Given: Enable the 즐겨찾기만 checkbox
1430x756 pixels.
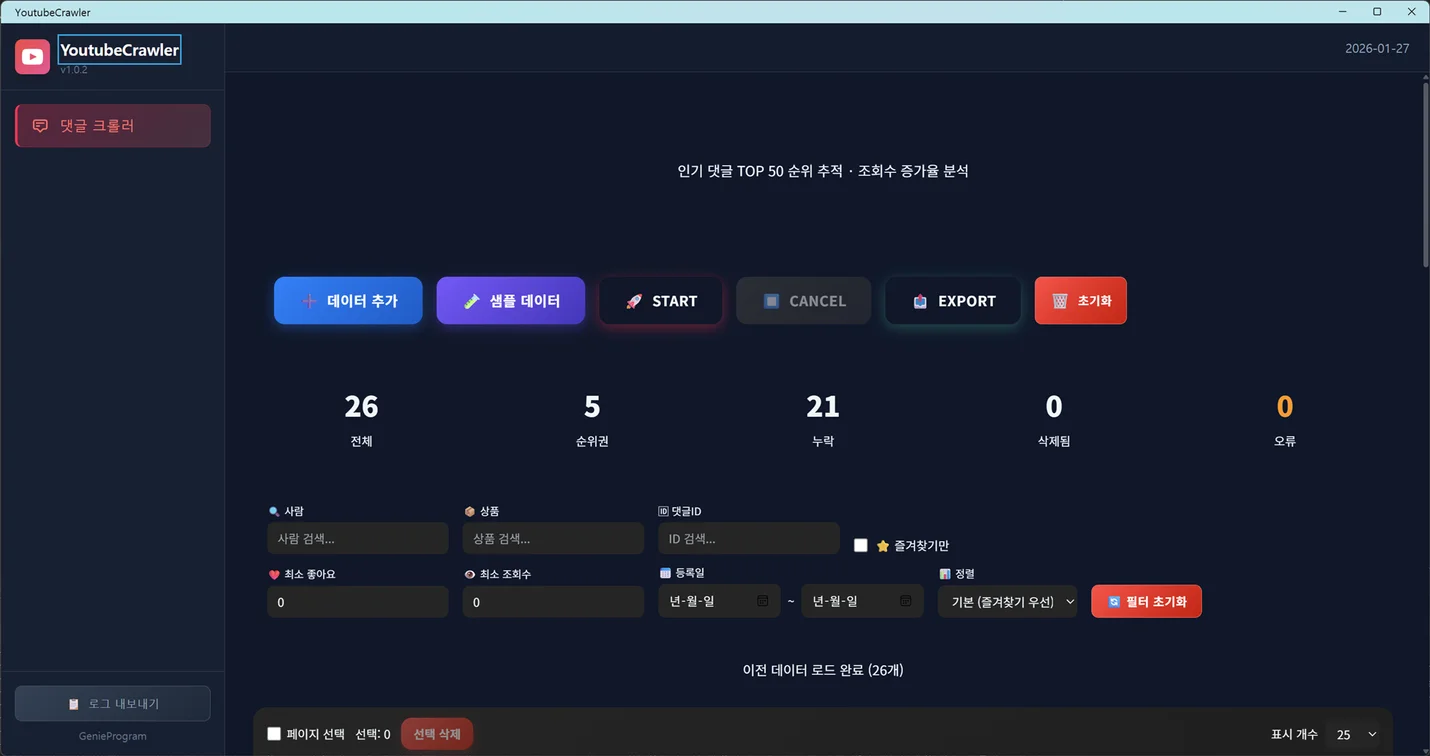Looking at the screenshot, I should [x=860, y=545].
